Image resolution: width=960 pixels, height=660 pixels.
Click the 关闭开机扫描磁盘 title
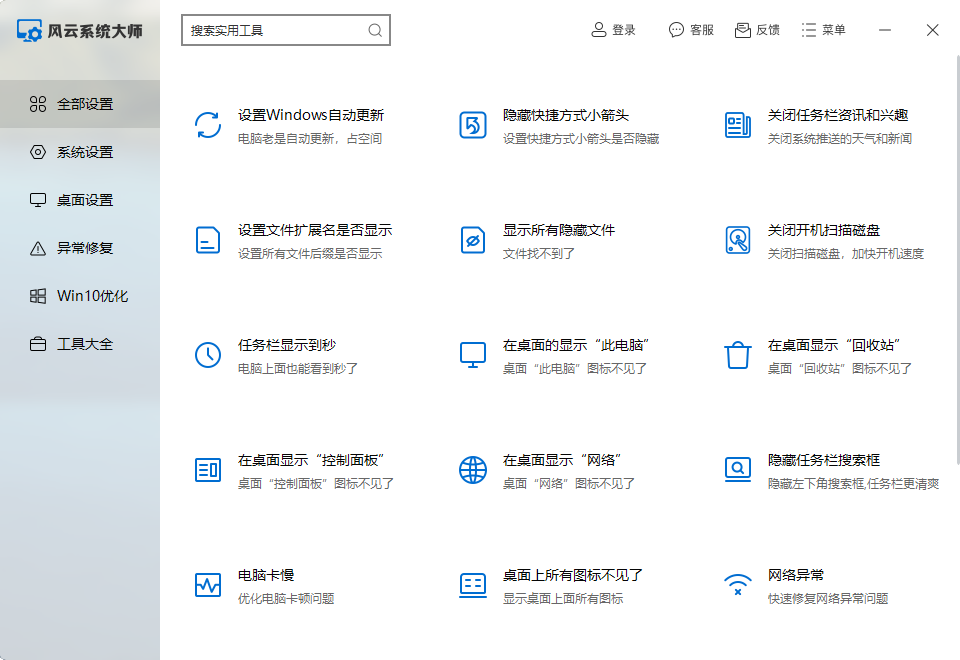[x=823, y=230]
